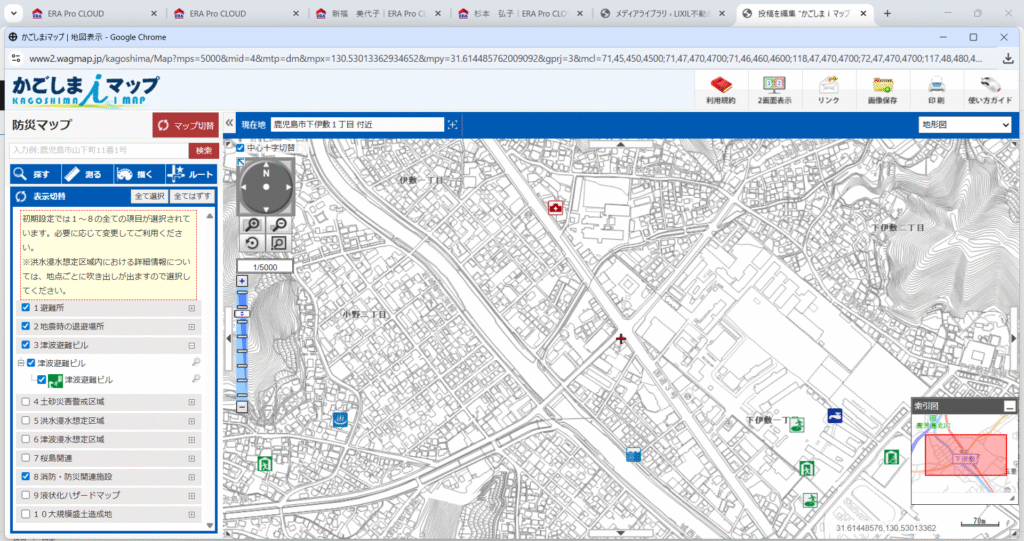Select the ルート route tab
The width and height of the screenshot is (1024, 541).
(x=189, y=174)
